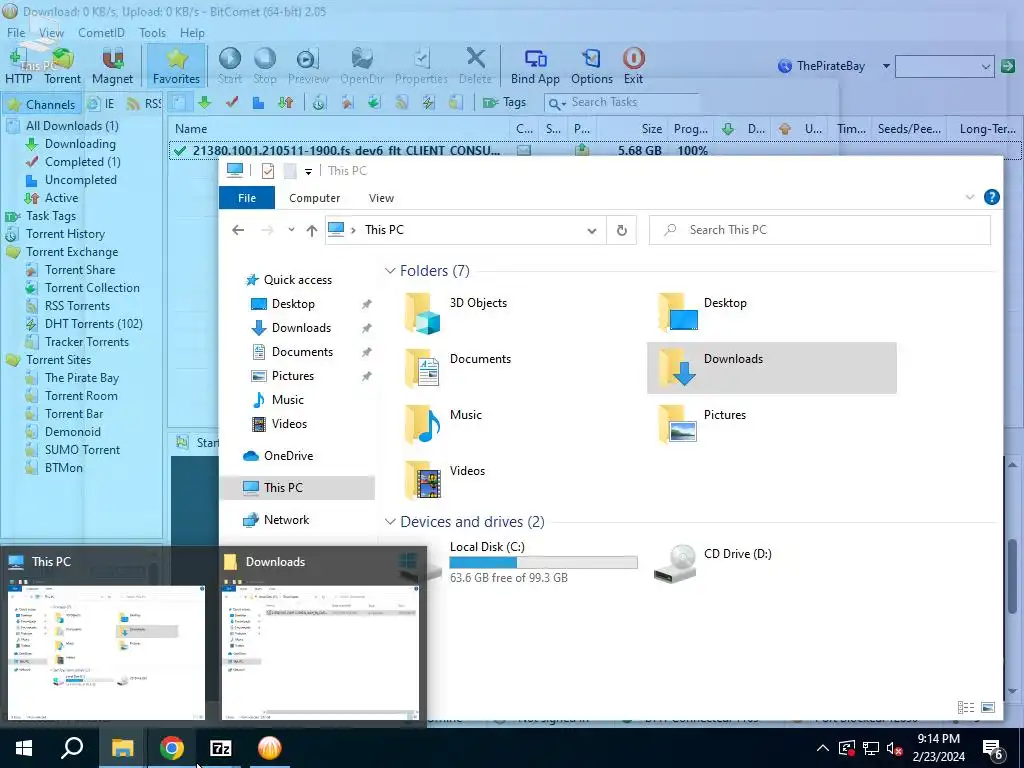Click the green down-arrow filter icon in task toolbar

pyautogui.click(x=205, y=103)
